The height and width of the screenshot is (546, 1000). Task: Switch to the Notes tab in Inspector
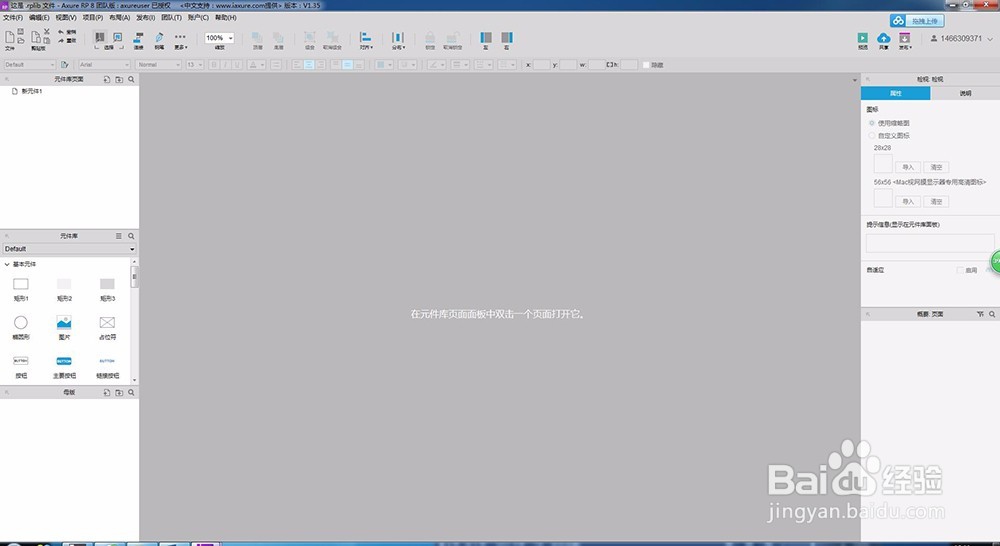pyautogui.click(x=965, y=93)
